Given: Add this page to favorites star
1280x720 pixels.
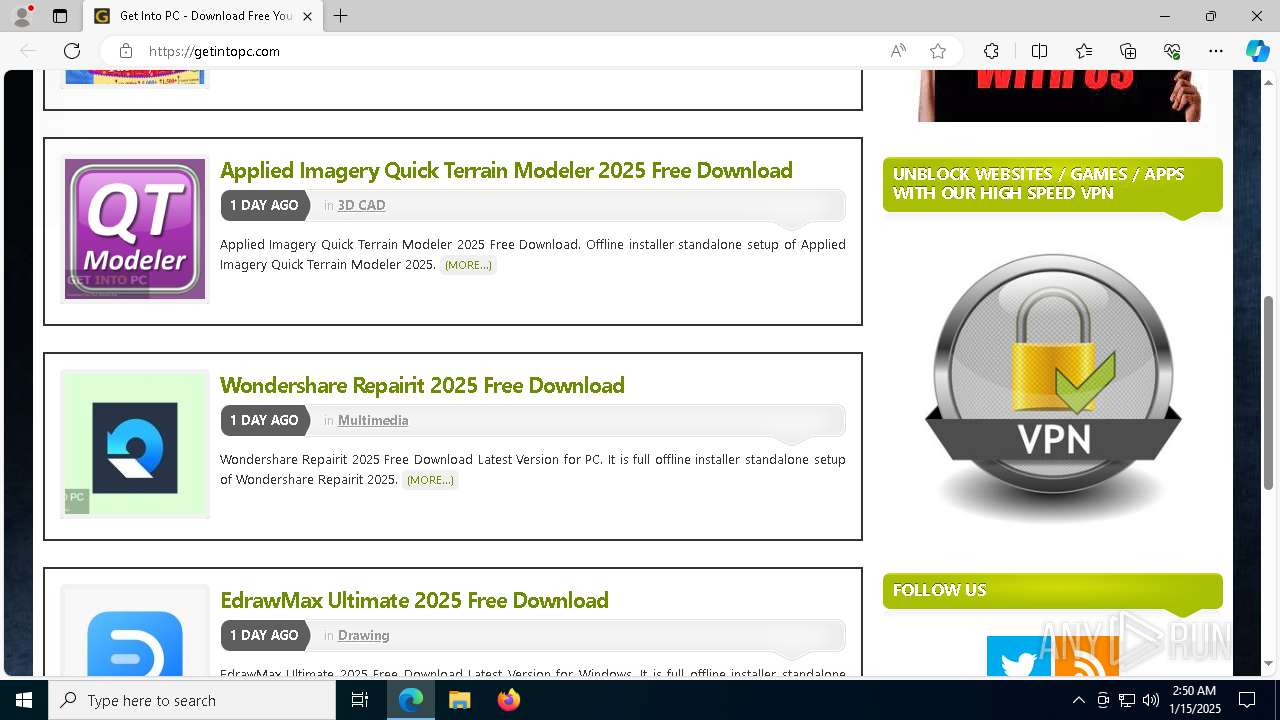Looking at the screenshot, I should click(x=938, y=51).
